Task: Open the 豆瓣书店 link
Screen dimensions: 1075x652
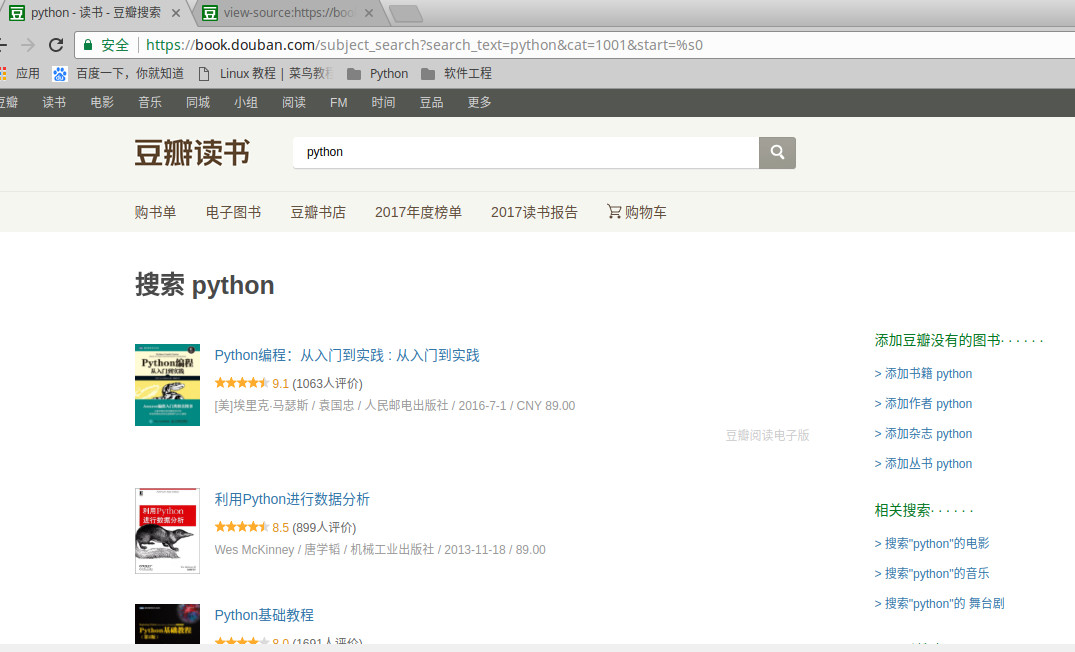Action: coord(318,212)
